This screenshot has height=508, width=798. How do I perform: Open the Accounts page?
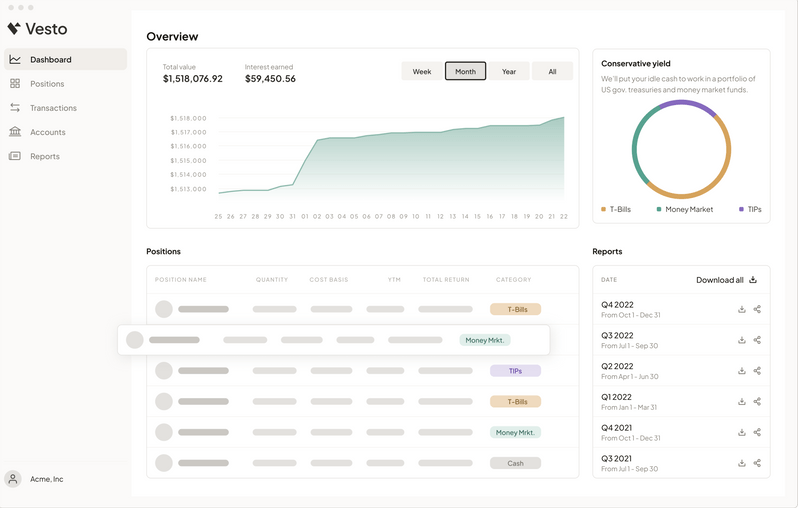tap(47, 132)
